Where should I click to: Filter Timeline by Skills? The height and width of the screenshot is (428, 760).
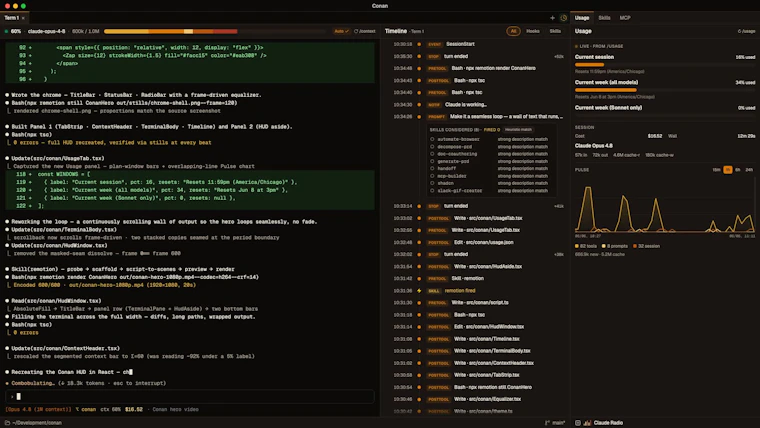(555, 31)
